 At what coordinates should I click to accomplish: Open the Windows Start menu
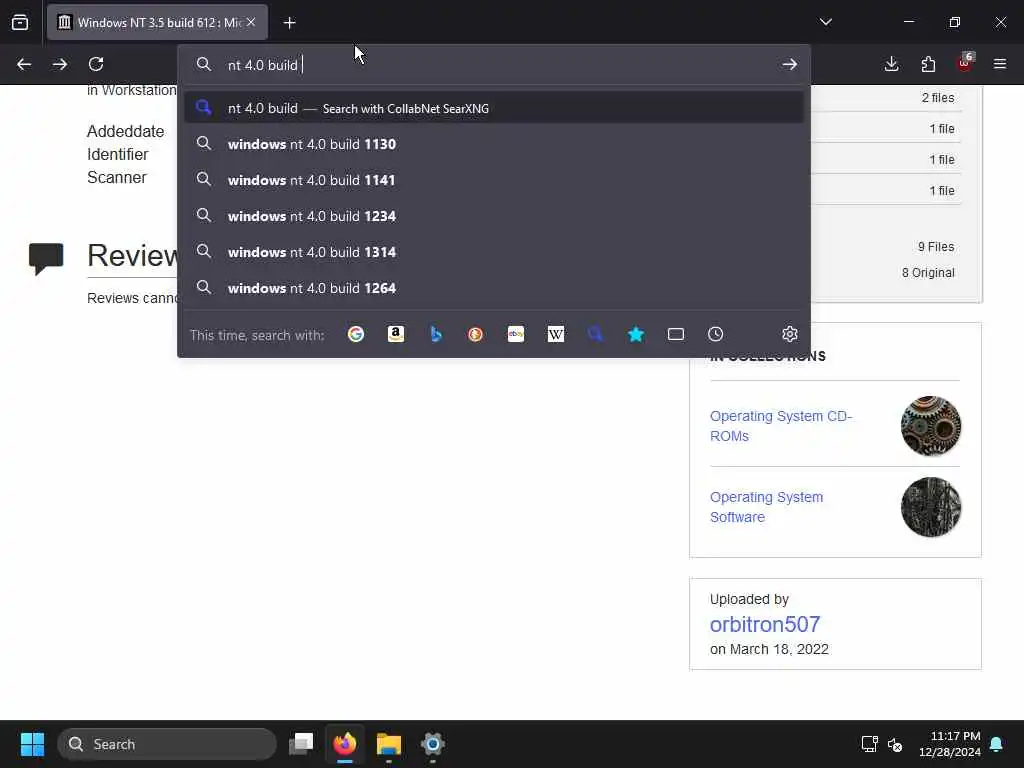[x=32, y=744]
